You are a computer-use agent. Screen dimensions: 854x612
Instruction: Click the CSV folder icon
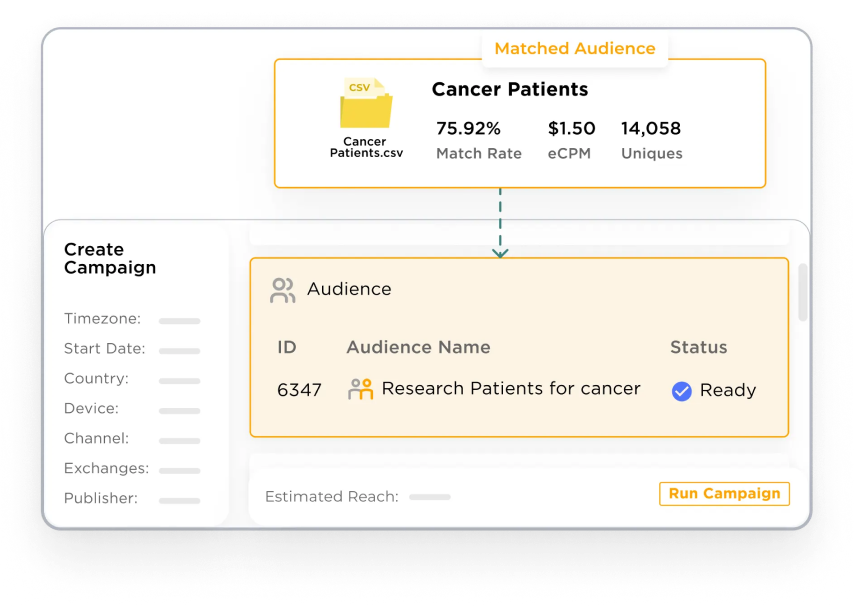pos(365,104)
